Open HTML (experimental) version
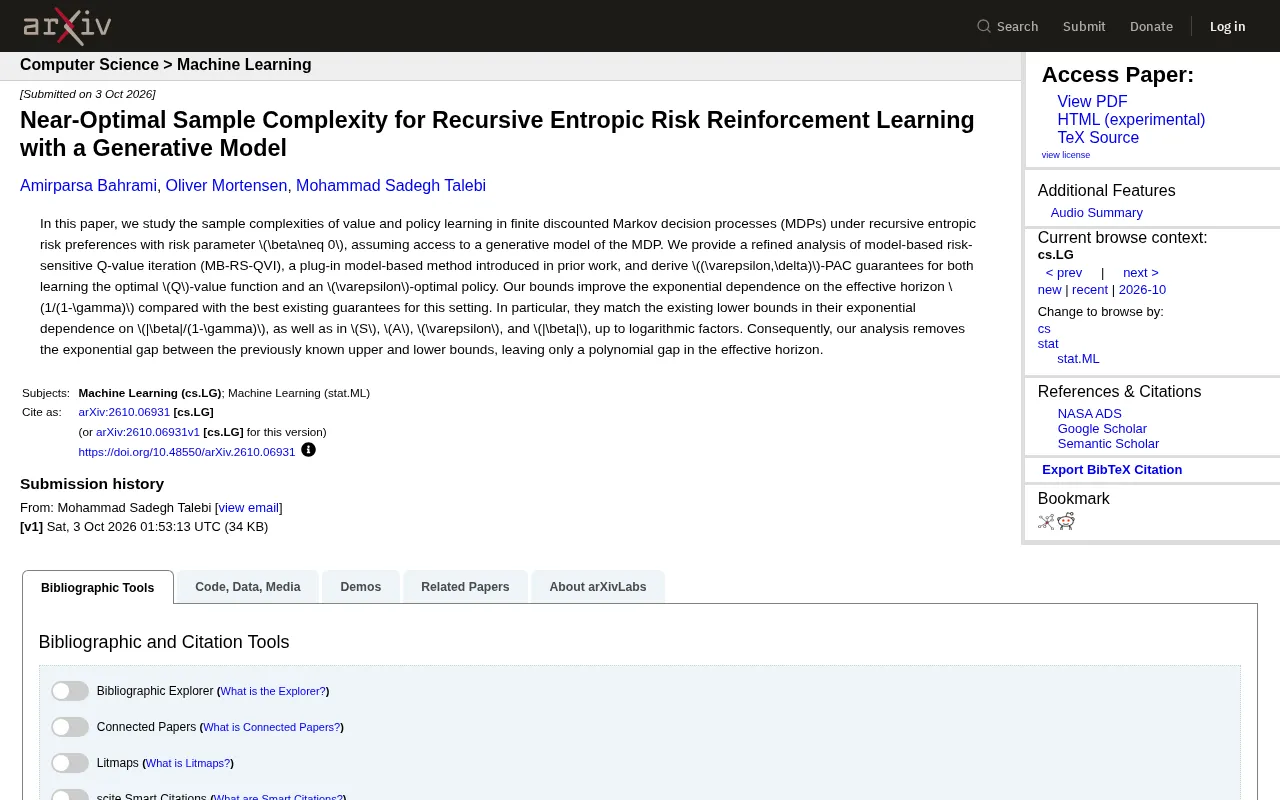 [1131, 120]
